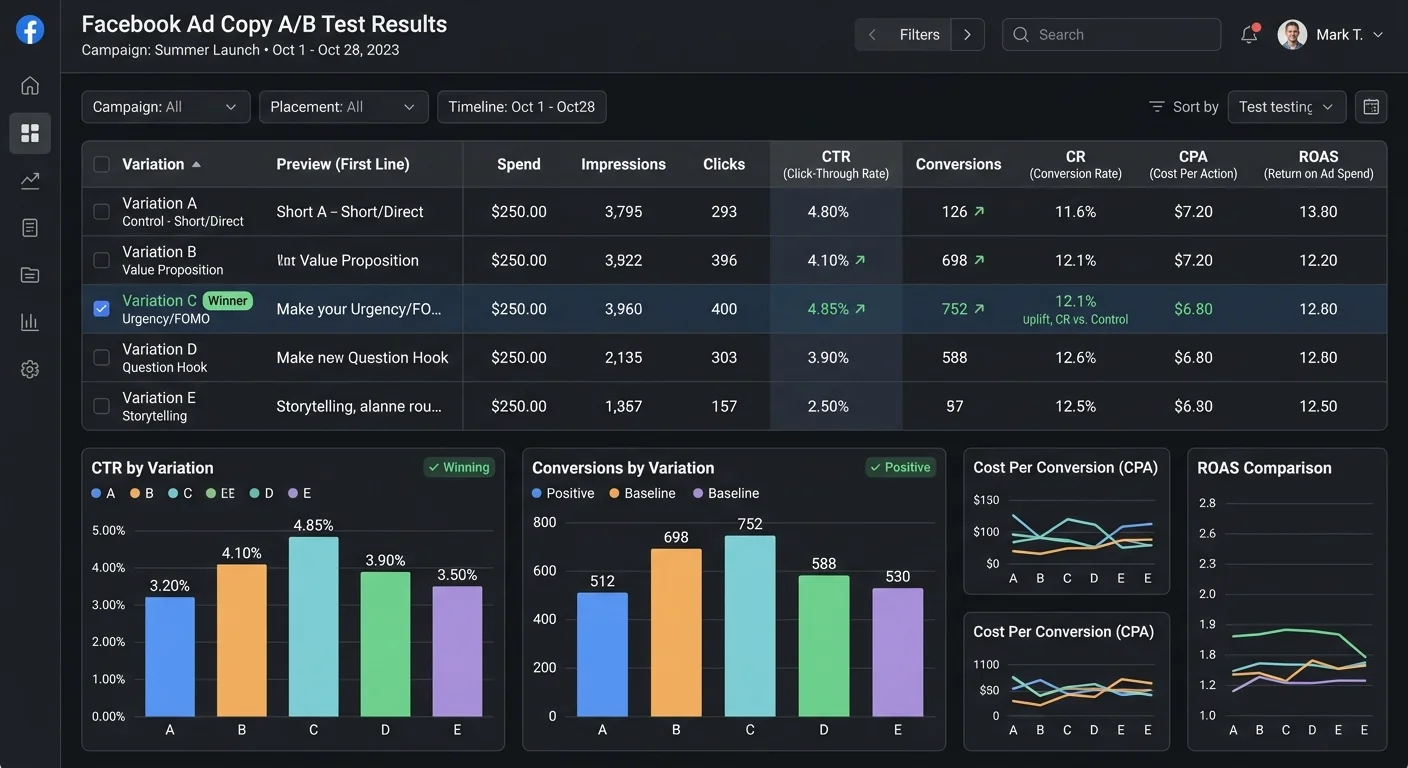Click uplift arrow next to 126 conversions

(979, 211)
